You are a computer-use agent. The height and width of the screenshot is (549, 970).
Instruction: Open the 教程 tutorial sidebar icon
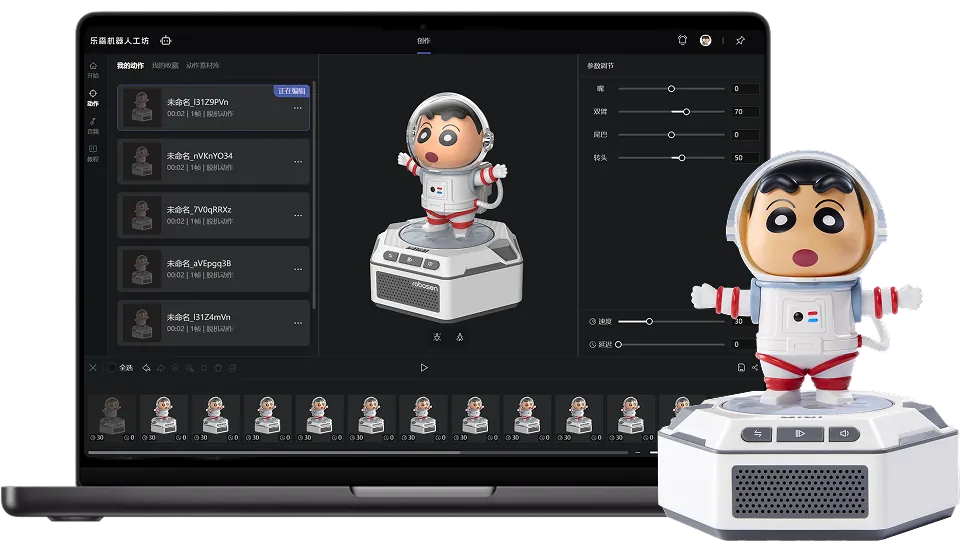(93, 153)
